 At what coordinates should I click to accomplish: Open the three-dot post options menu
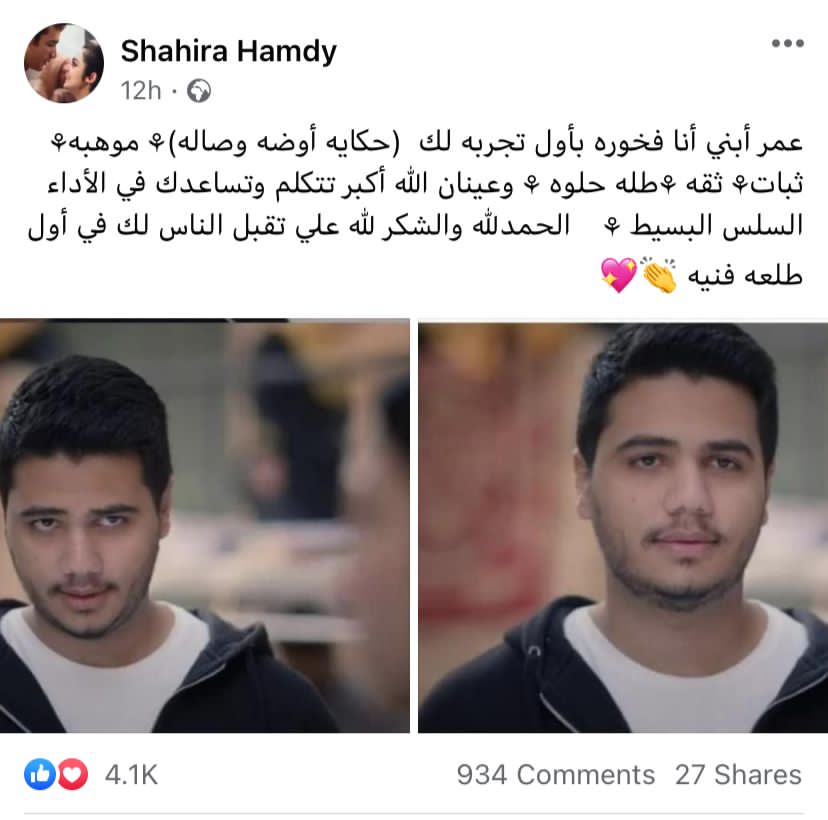click(x=787, y=43)
